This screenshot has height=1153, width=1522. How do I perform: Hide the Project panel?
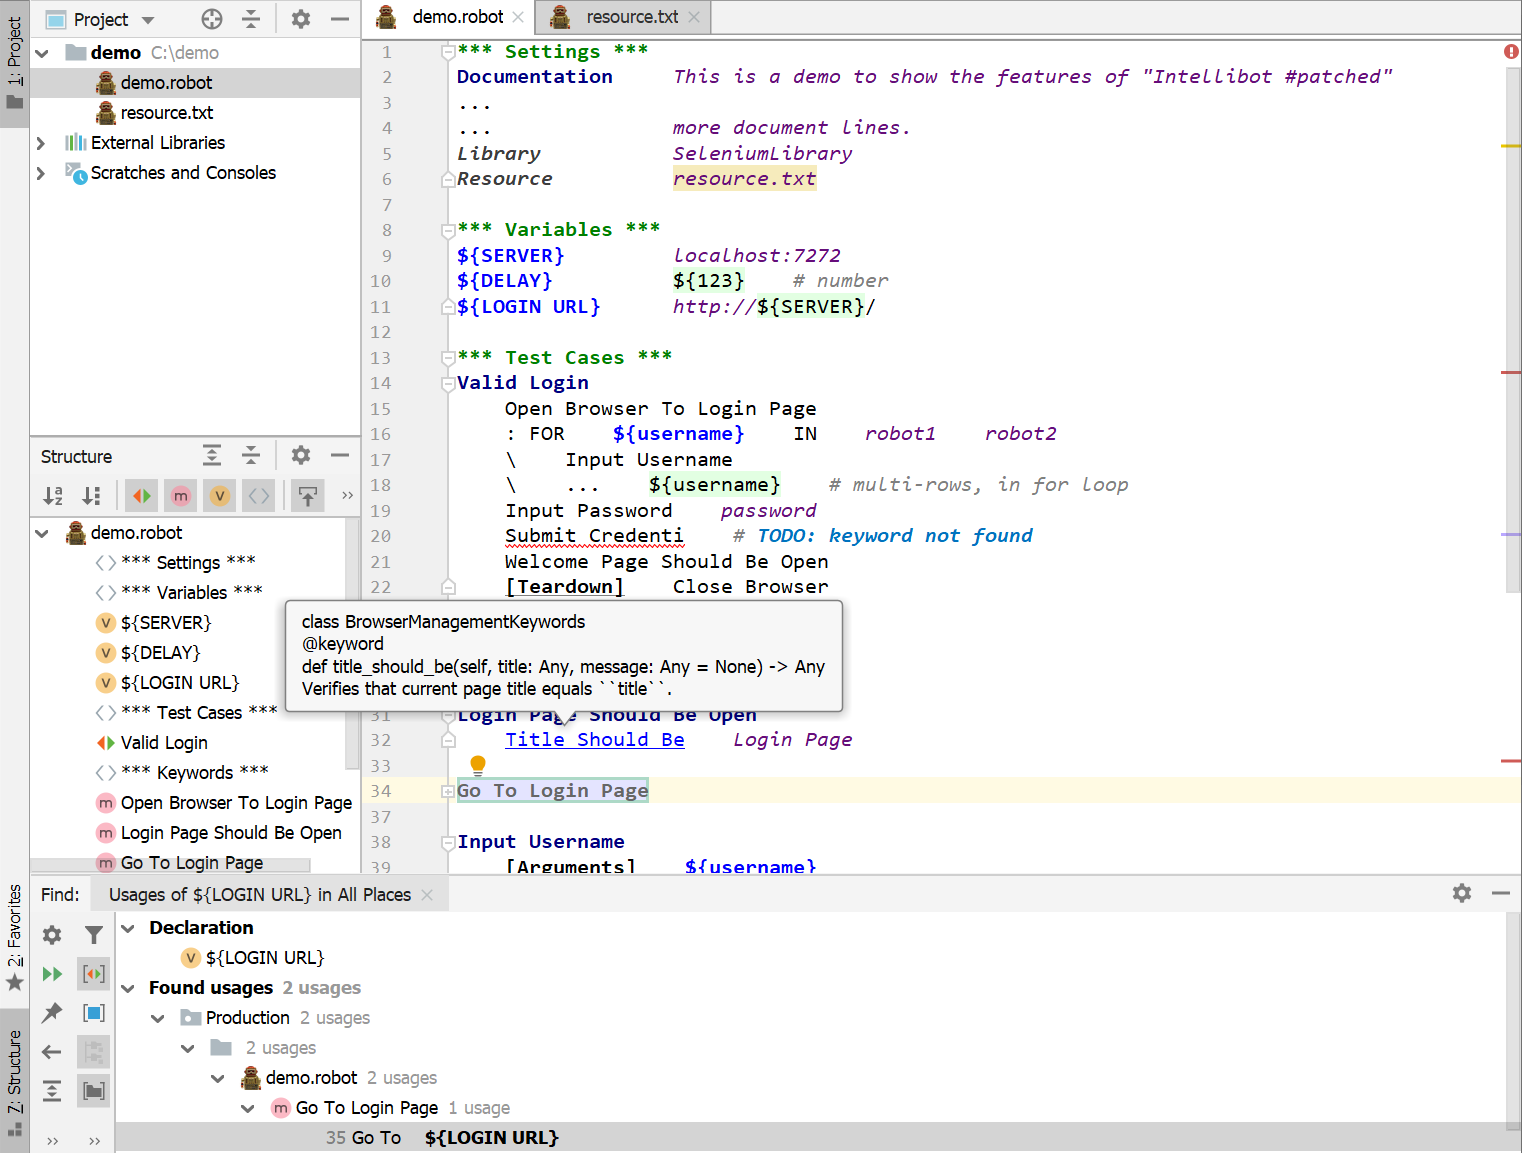coord(340,19)
